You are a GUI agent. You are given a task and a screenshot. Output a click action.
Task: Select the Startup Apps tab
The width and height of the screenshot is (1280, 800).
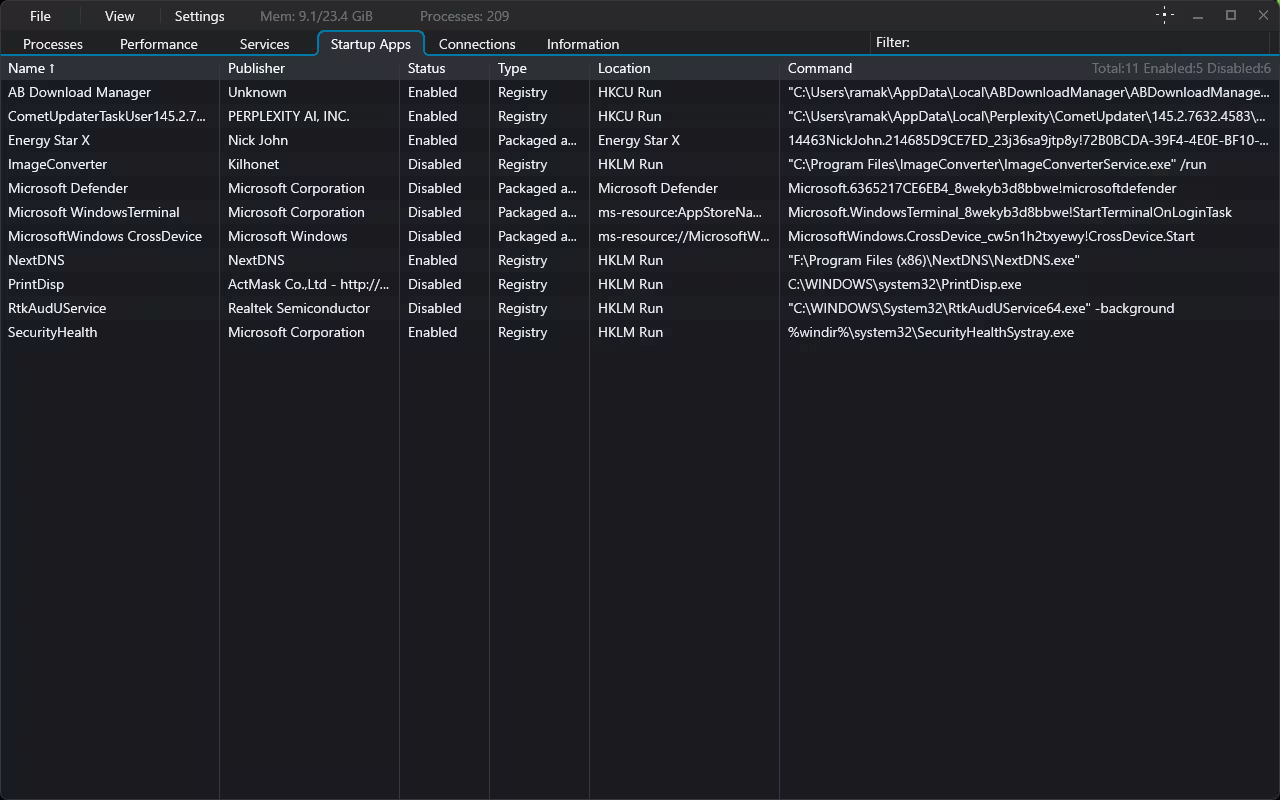[371, 44]
